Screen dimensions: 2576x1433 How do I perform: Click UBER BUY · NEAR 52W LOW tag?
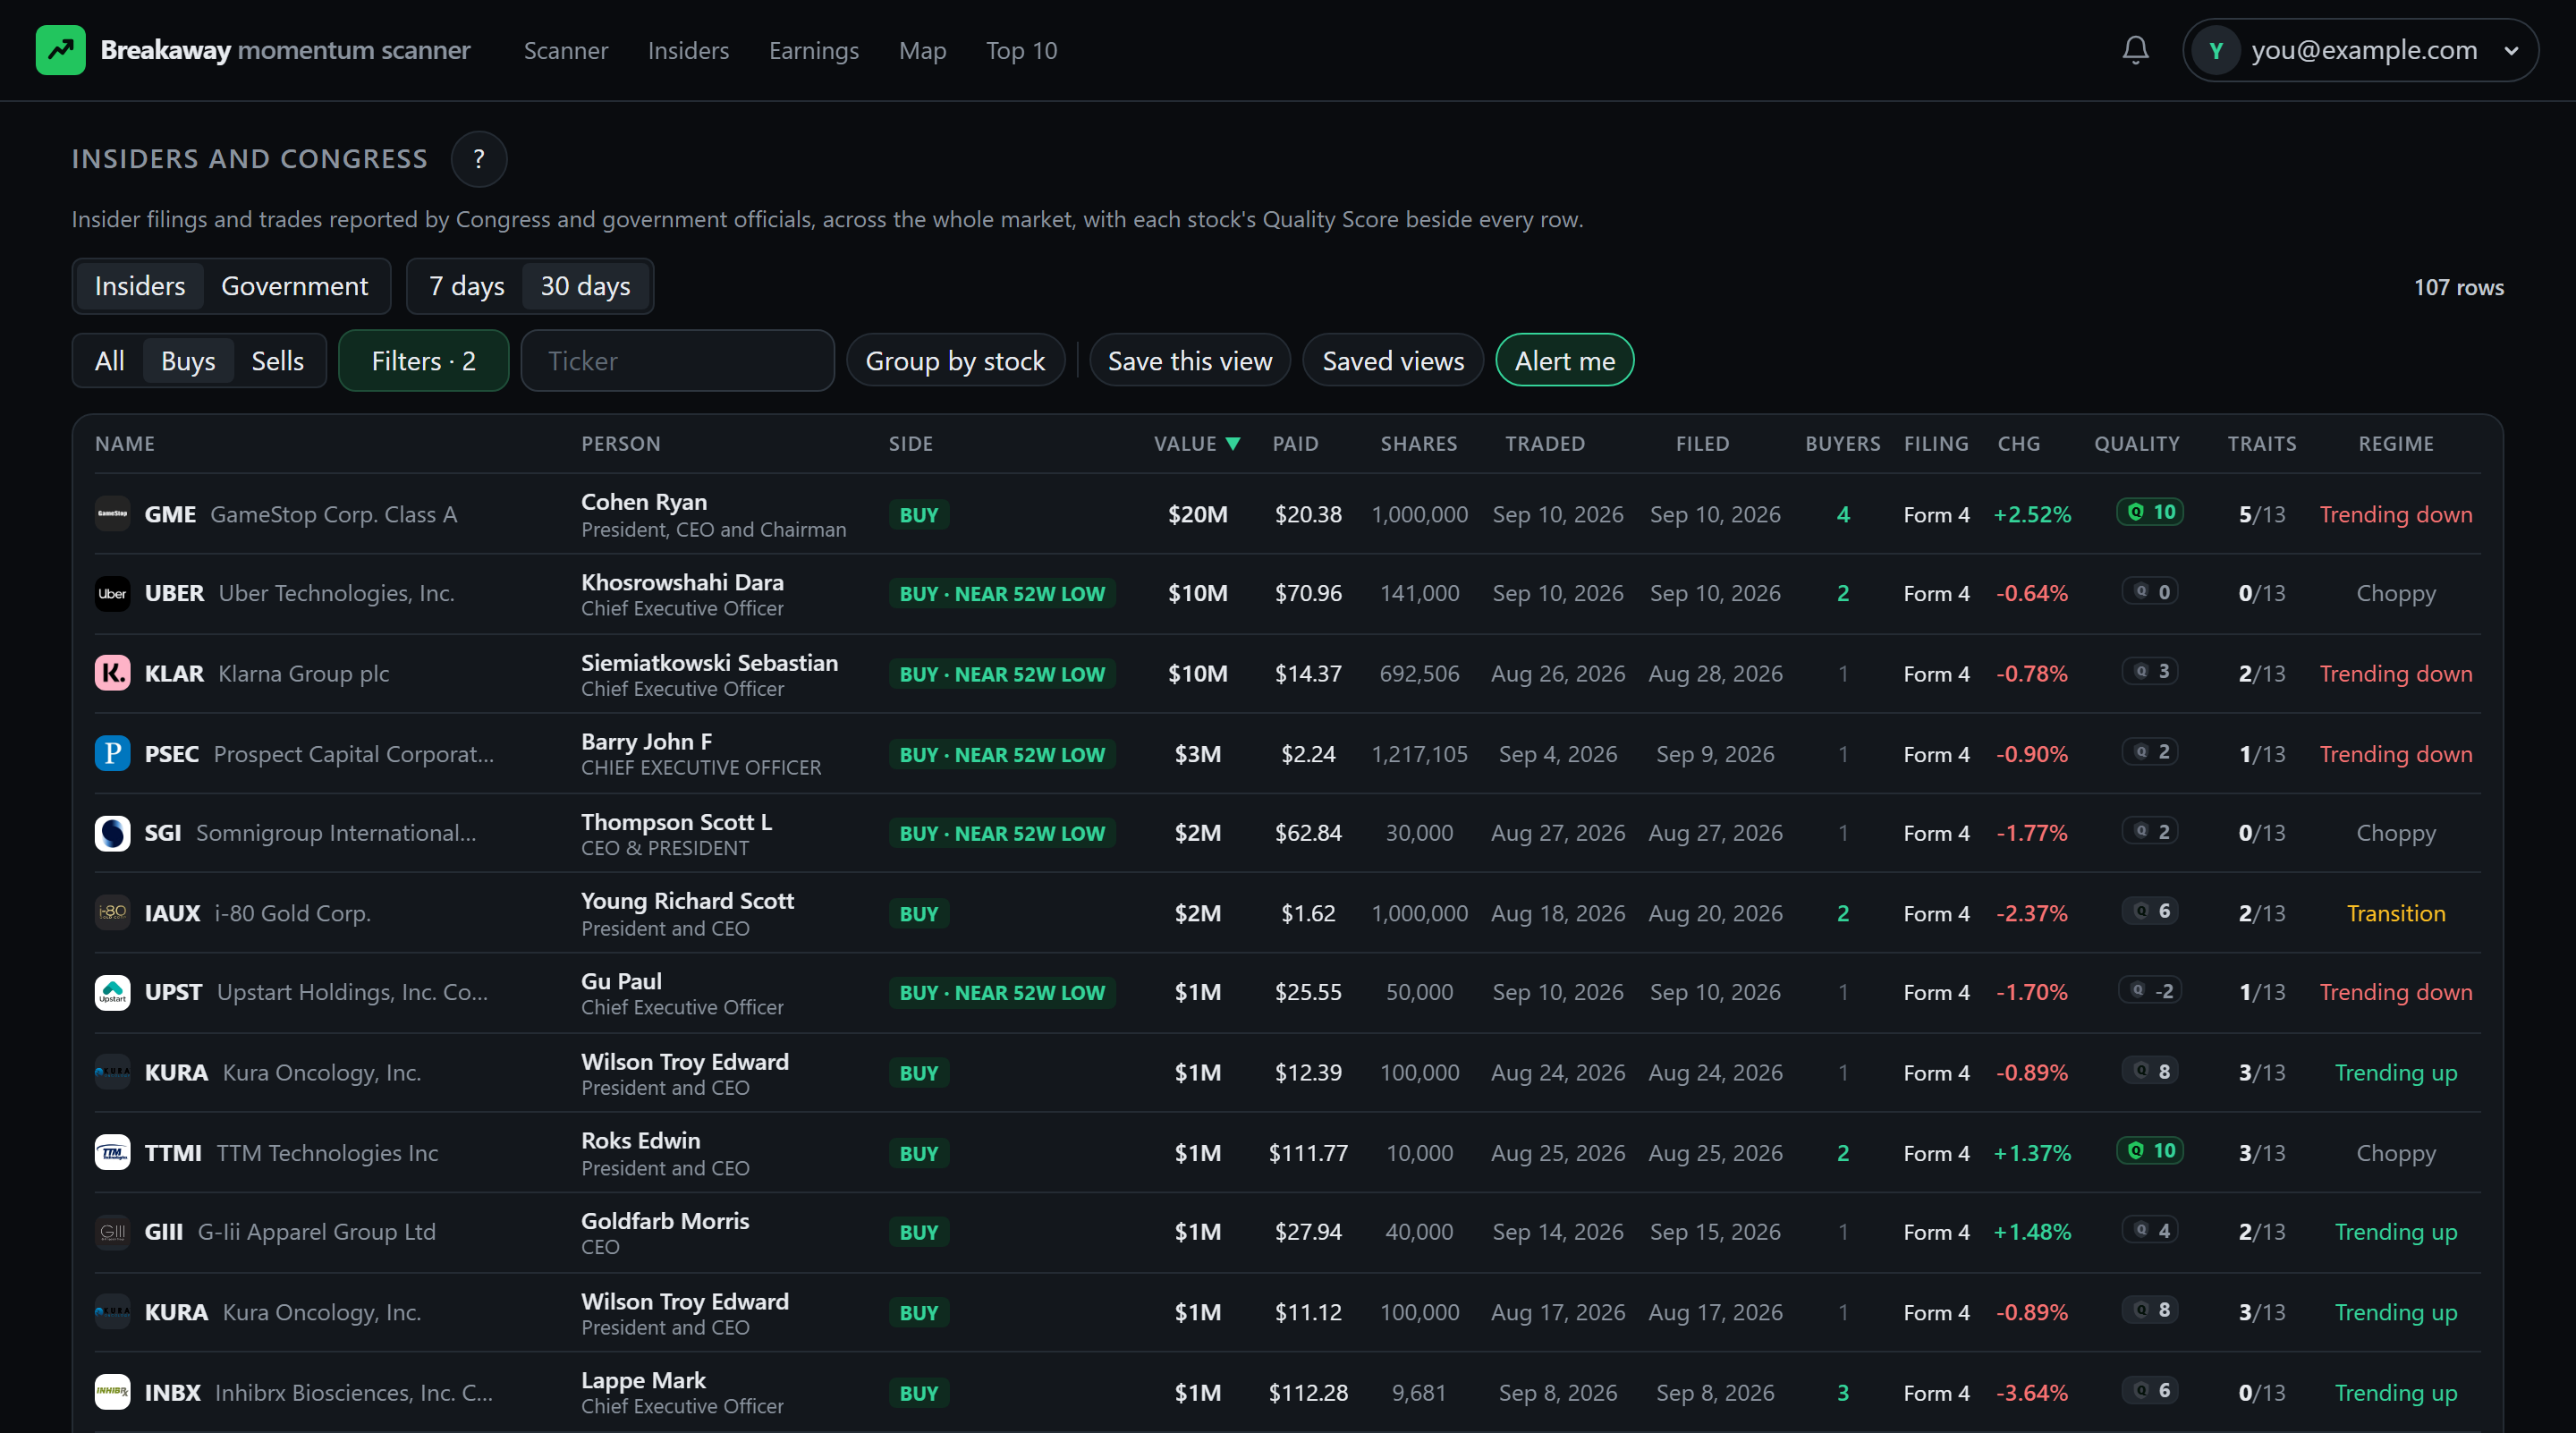(1002, 593)
